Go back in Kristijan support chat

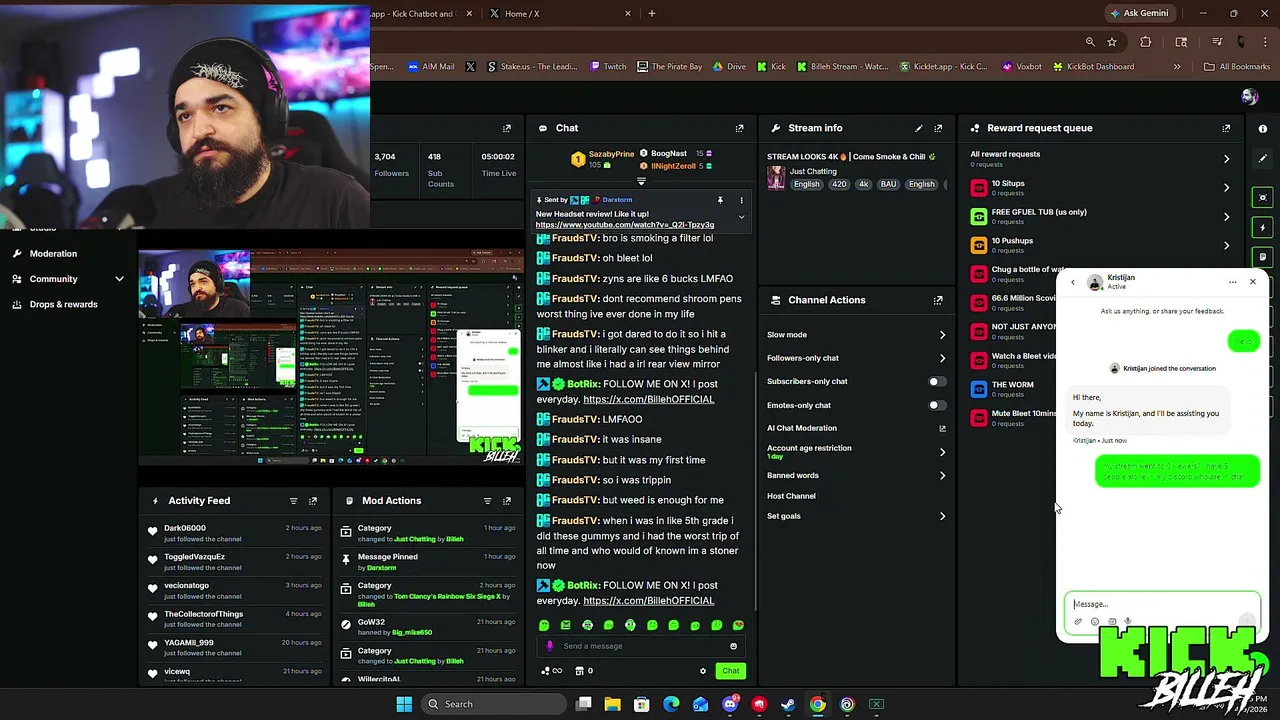(x=1073, y=283)
